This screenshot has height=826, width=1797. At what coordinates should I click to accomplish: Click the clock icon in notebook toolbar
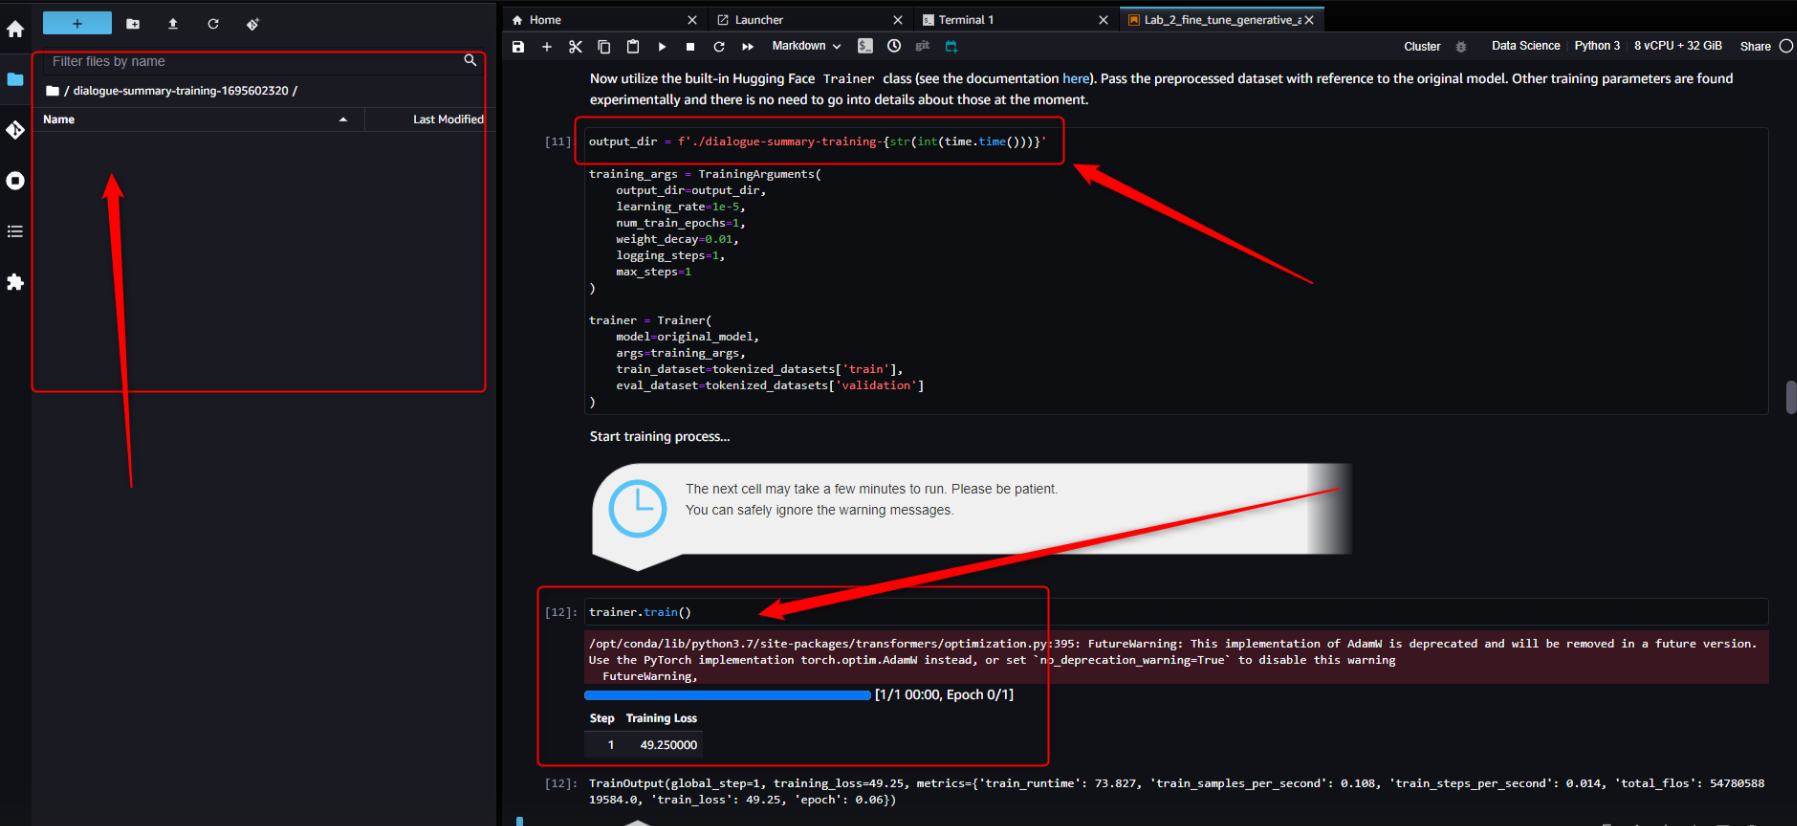click(894, 46)
